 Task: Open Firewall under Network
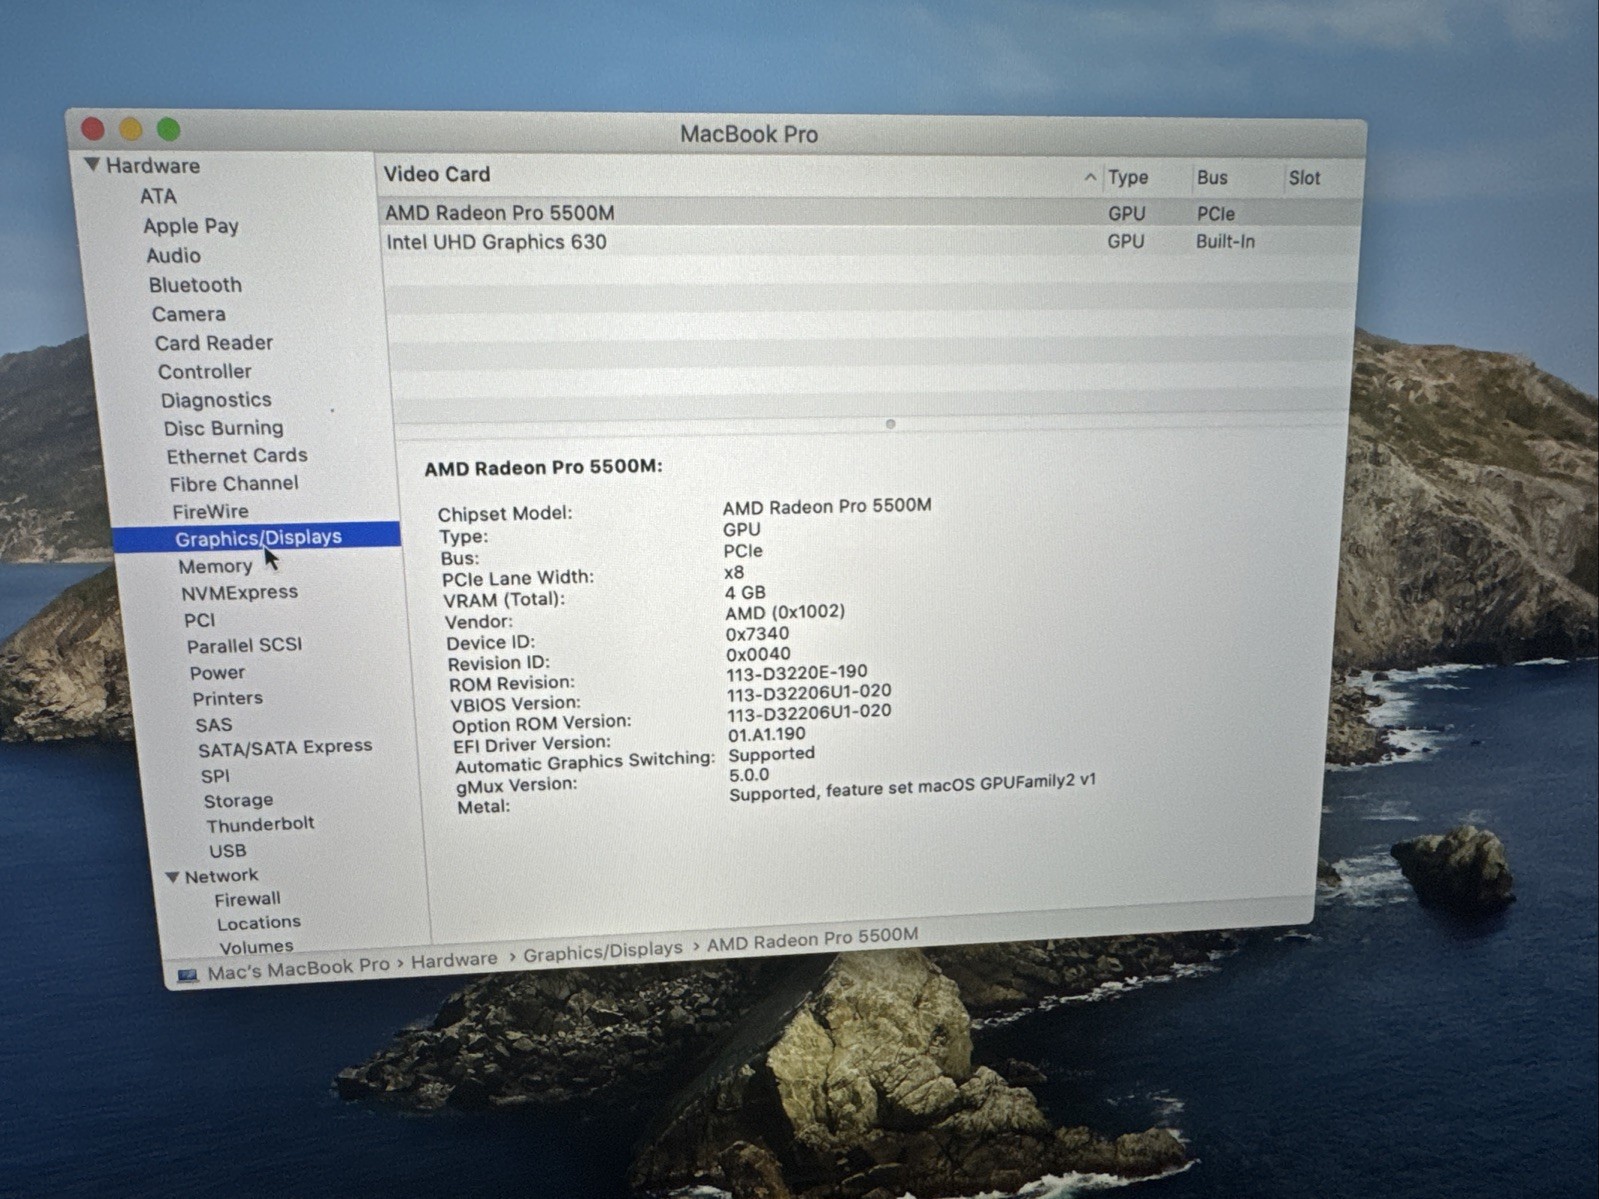247,899
